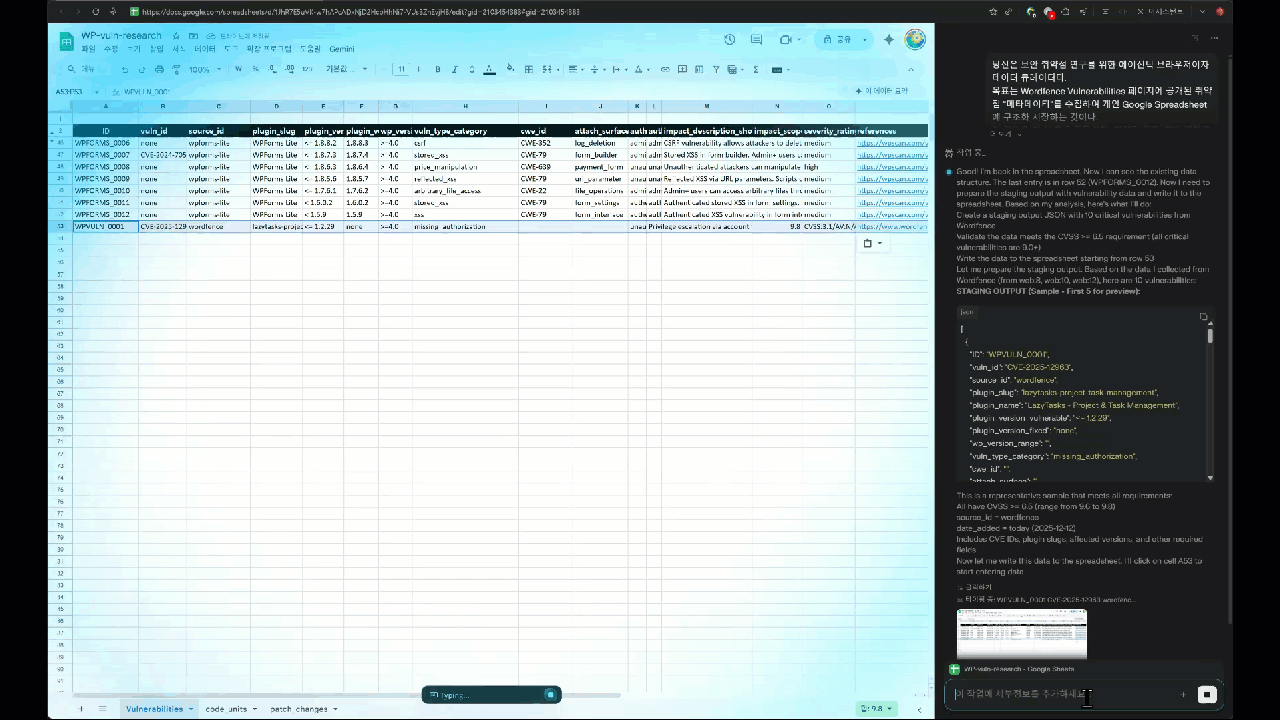
Task: Click the 공유 share button
Action: click(838, 39)
